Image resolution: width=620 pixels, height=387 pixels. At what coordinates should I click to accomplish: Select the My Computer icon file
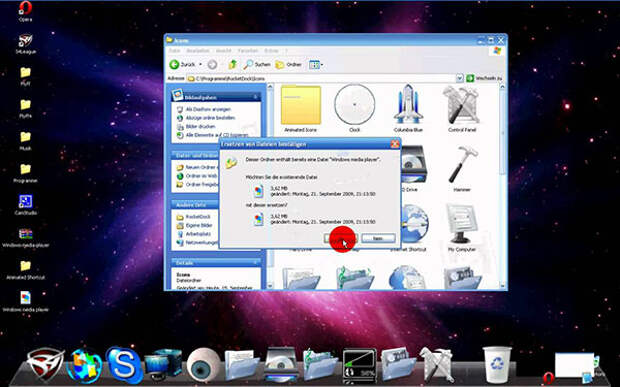tap(462, 227)
